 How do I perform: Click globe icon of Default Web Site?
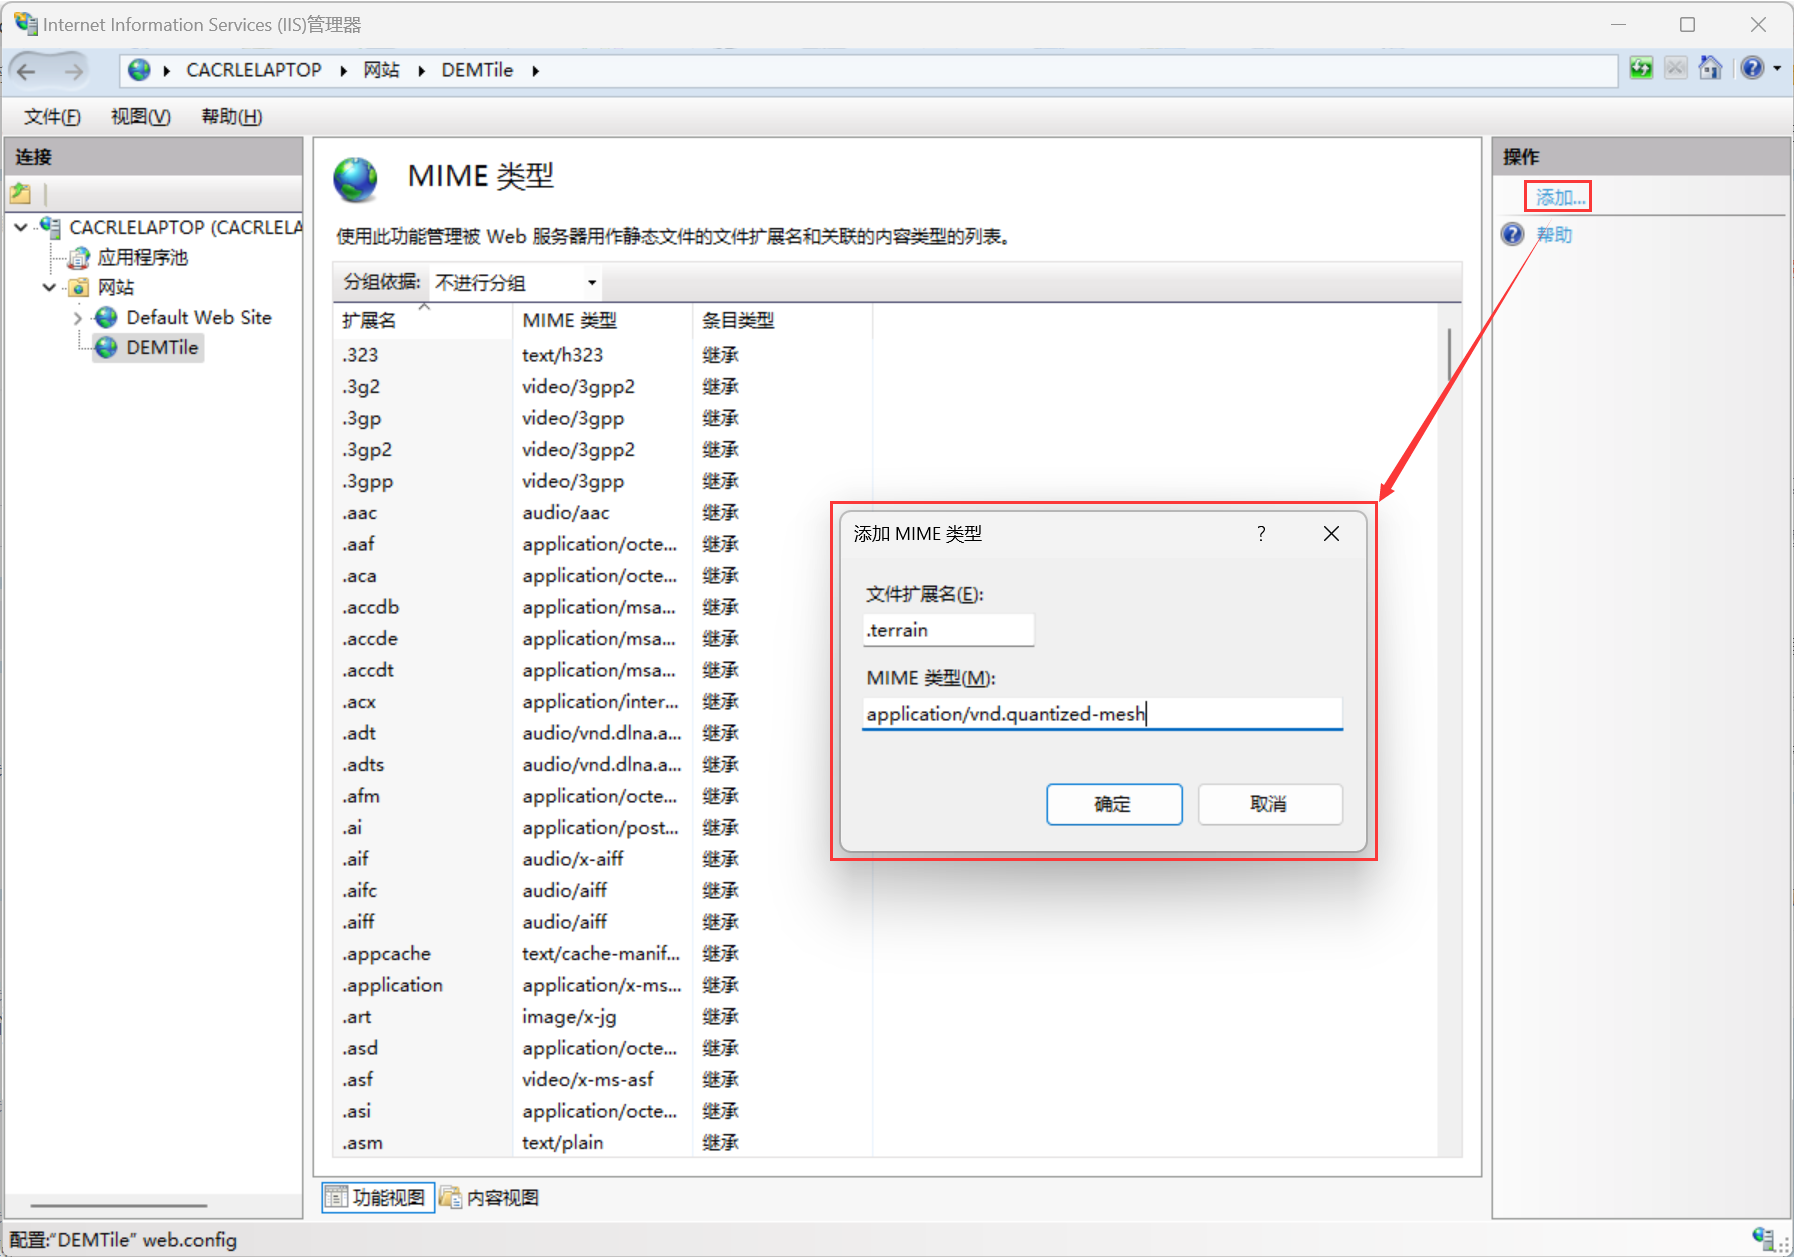tap(107, 318)
